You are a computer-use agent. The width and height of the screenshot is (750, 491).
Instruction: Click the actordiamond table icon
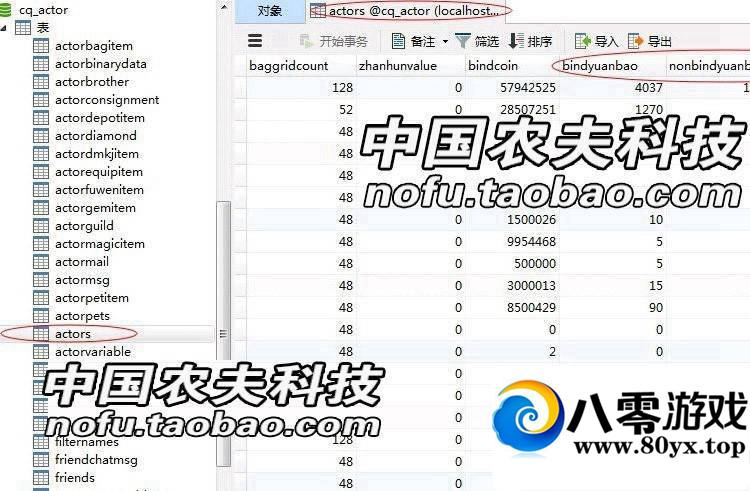pyautogui.click(x=41, y=136)
